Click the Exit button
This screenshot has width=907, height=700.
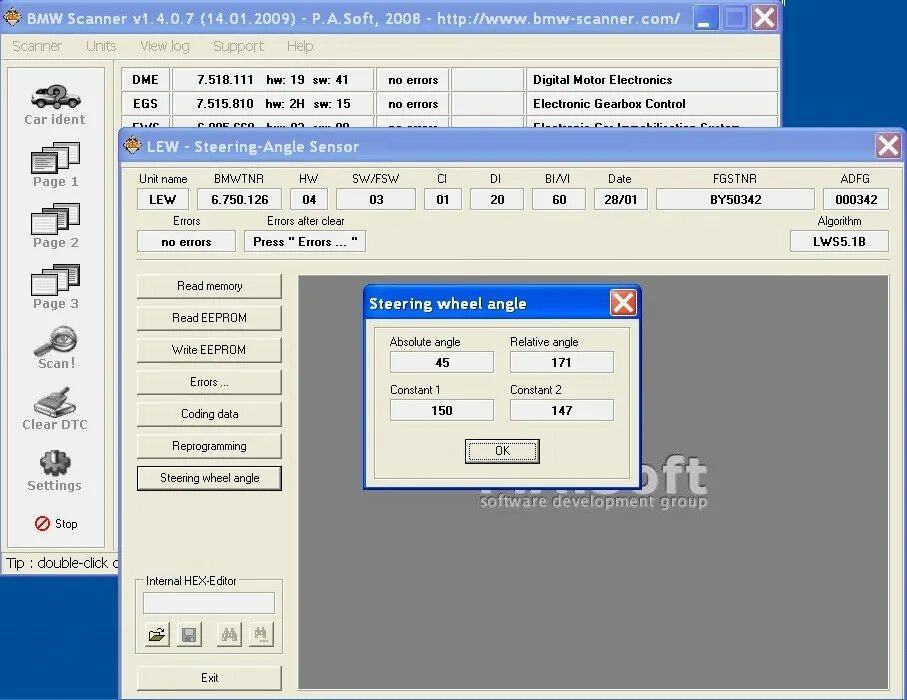(x=209, y=678)
